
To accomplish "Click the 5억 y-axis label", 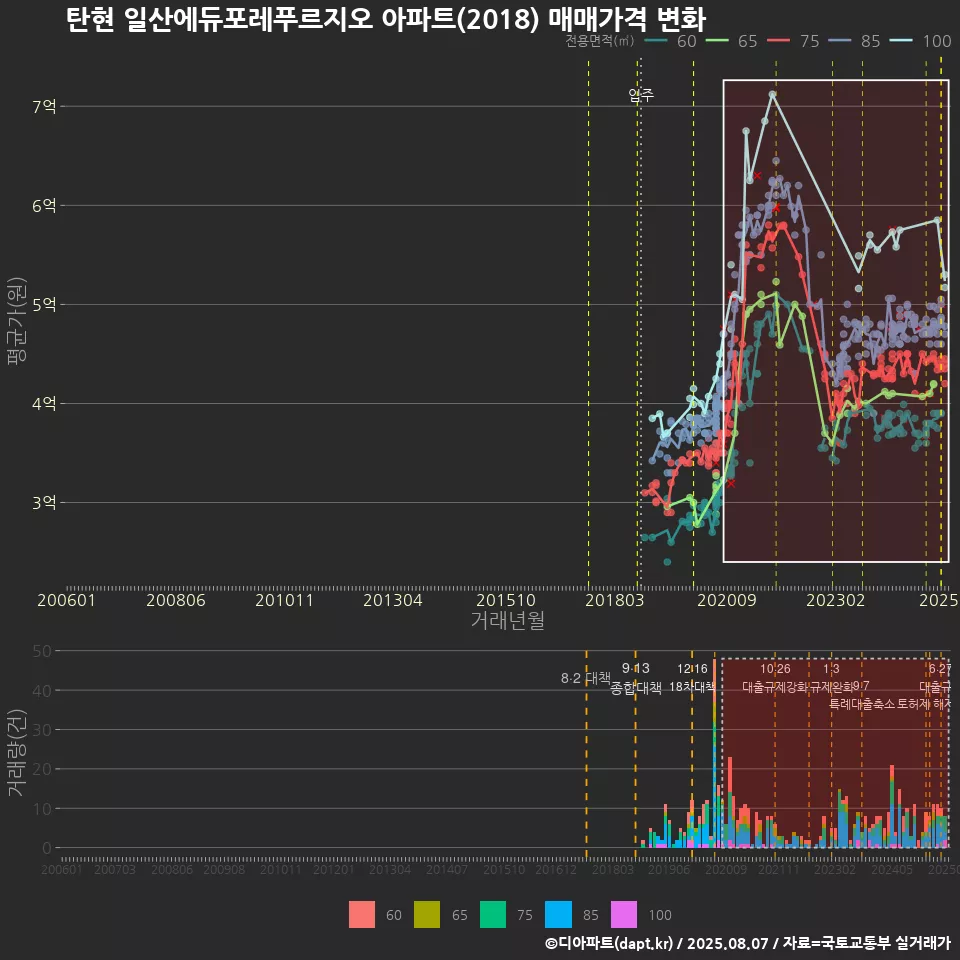I will (x=44, y=304).
